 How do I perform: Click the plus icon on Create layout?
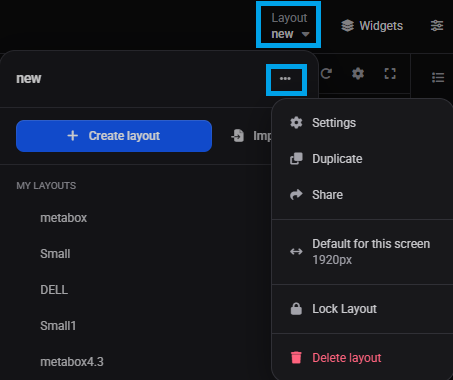(73, 136)
